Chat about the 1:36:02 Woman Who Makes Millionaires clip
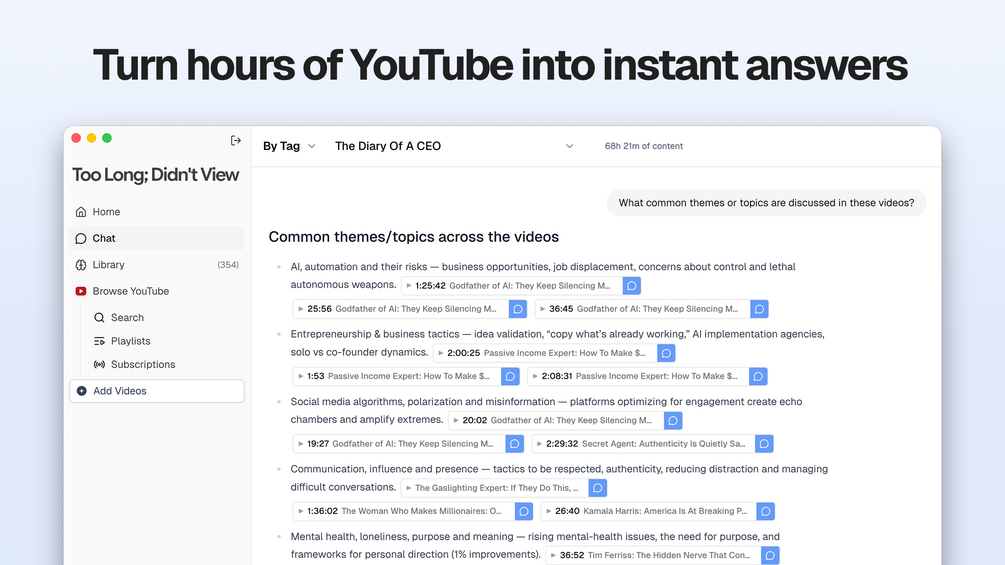 click(524, 511)
